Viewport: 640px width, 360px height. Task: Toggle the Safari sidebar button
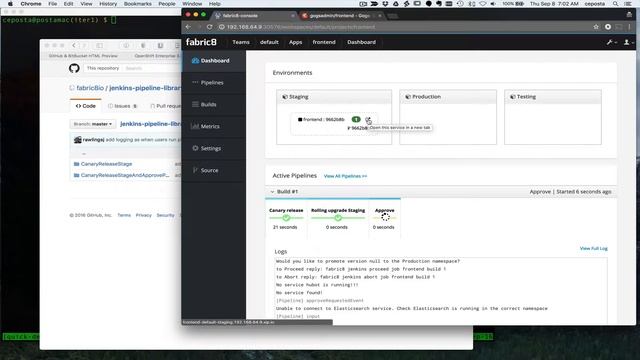tap(100, 45)
